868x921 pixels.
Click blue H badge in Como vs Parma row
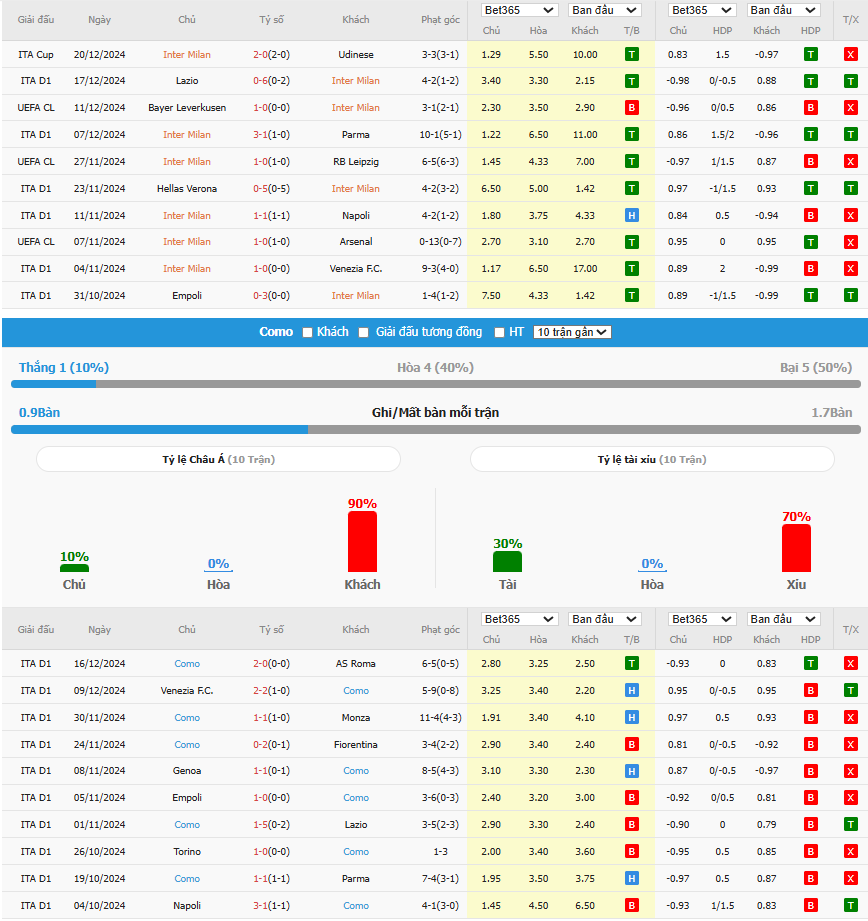[631, 879]
